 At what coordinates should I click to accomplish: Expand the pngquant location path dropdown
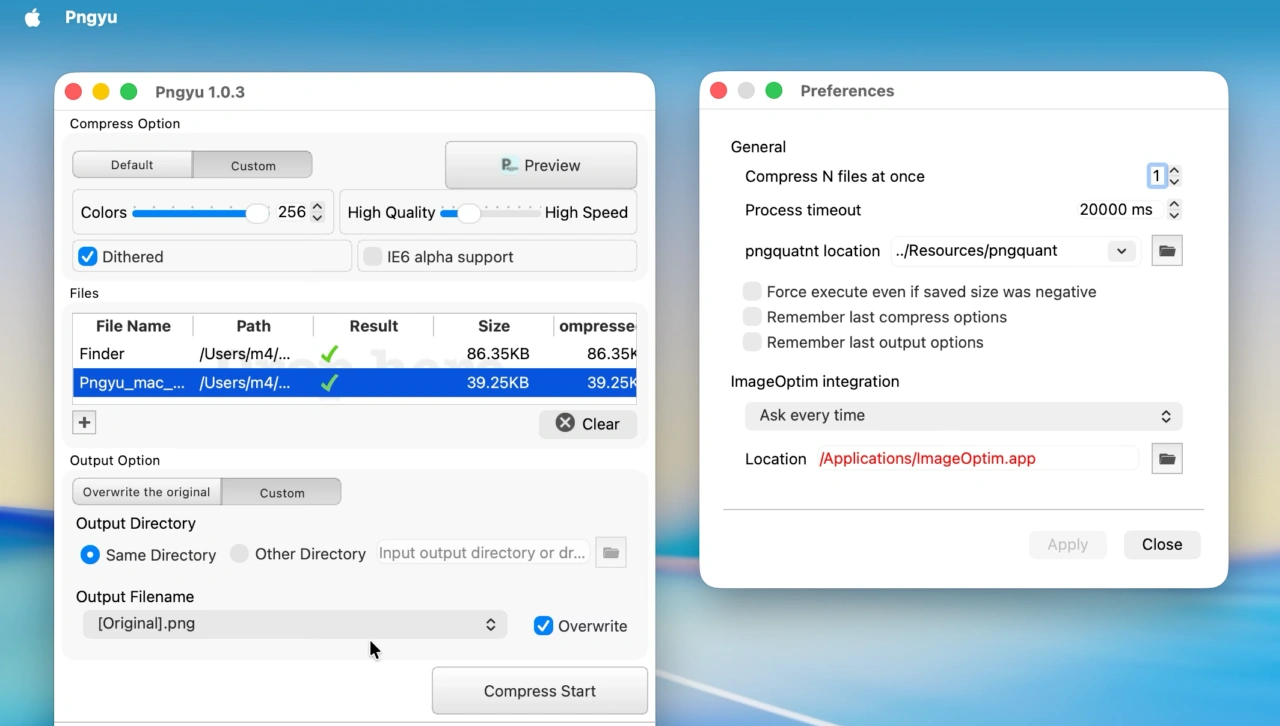click(x=1121, y=250)
